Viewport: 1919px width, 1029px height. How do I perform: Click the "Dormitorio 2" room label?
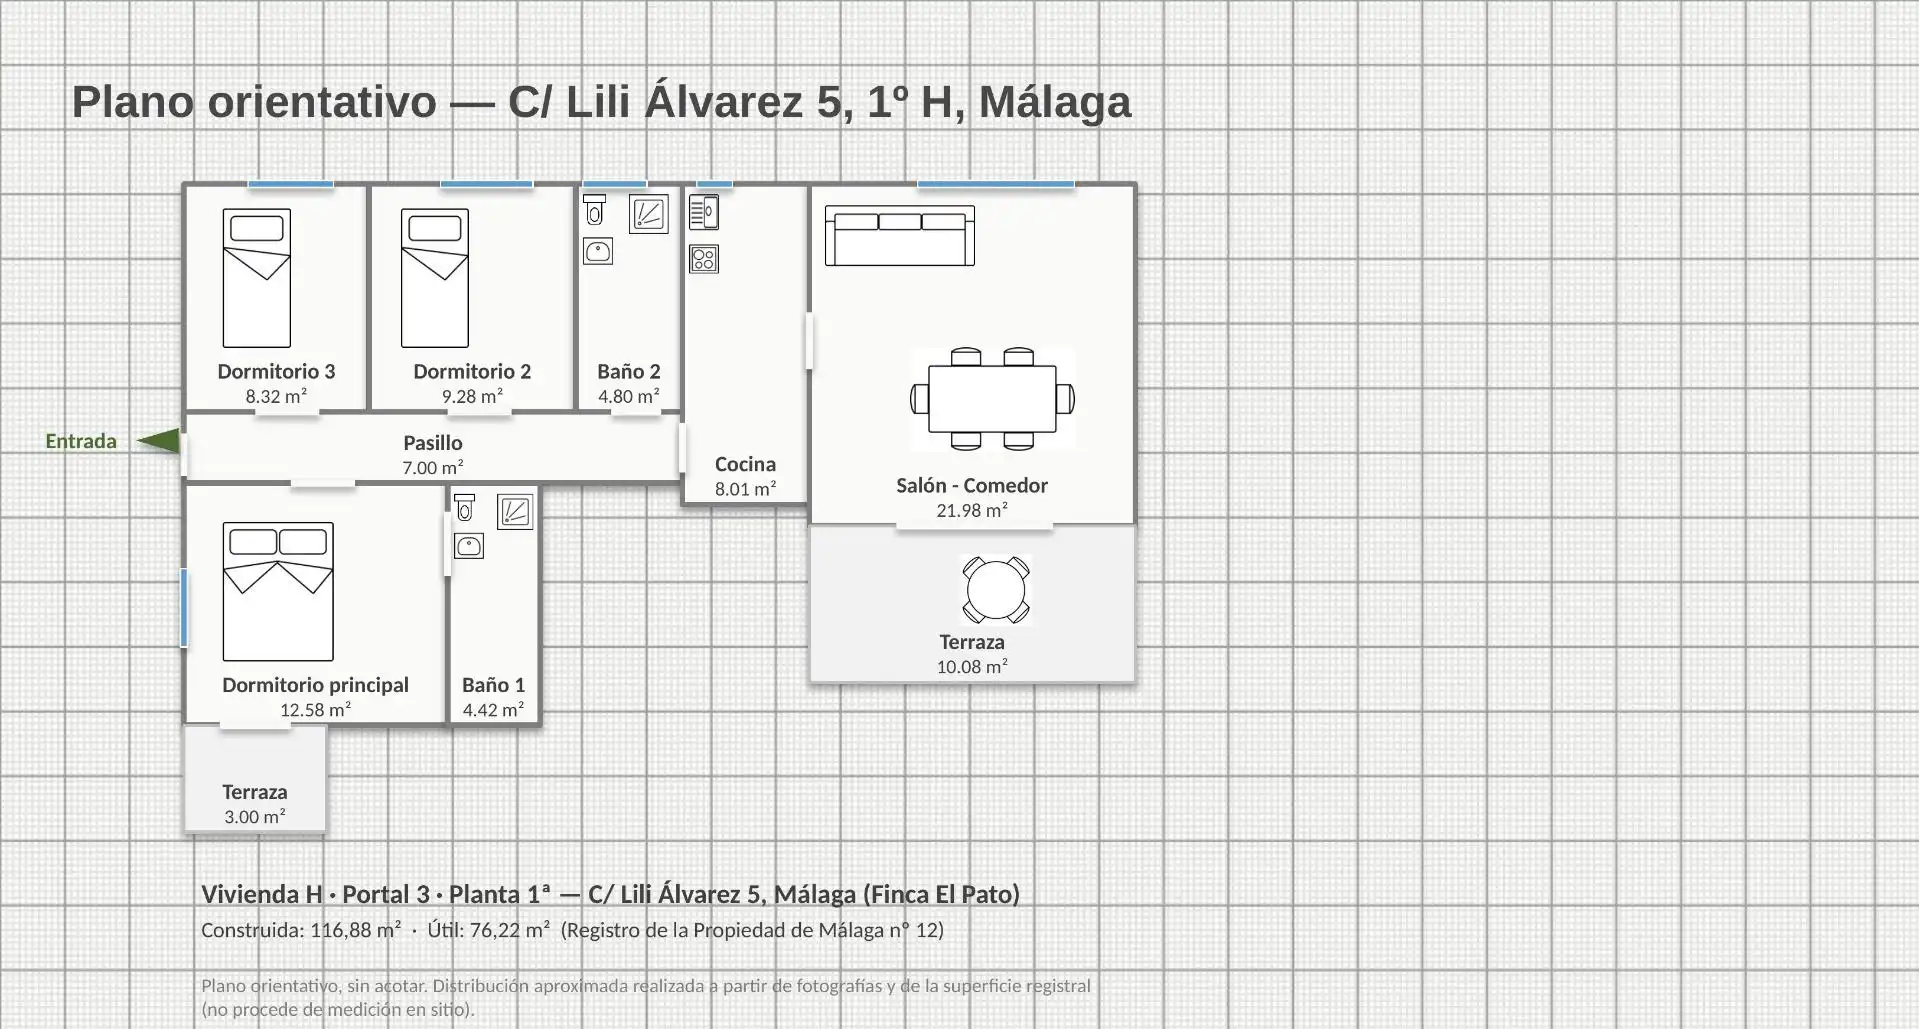click(x=472, y=371)
